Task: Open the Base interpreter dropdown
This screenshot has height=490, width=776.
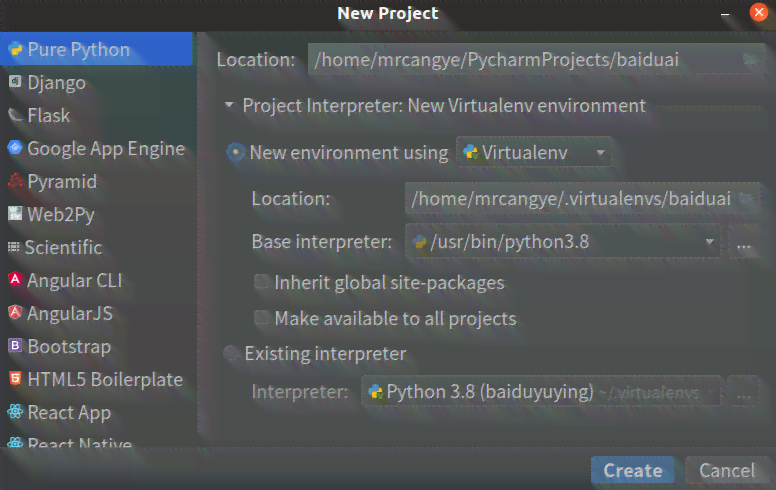Action: coord(563,242)
